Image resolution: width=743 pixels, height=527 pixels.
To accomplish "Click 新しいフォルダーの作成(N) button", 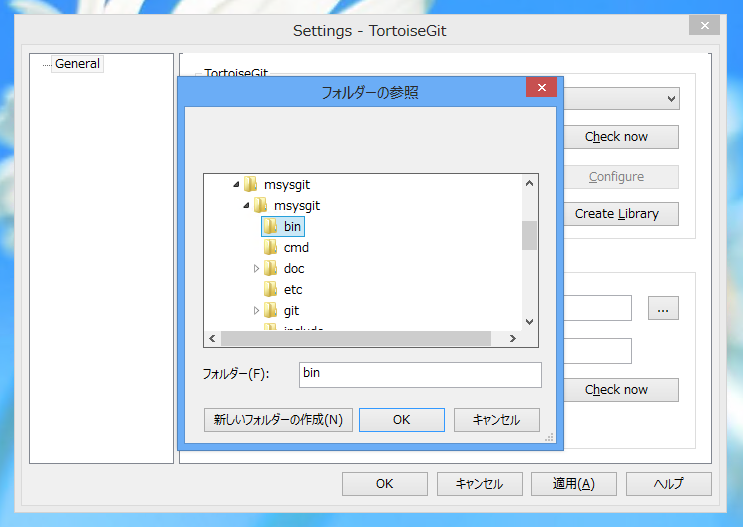I will (278, 420).
